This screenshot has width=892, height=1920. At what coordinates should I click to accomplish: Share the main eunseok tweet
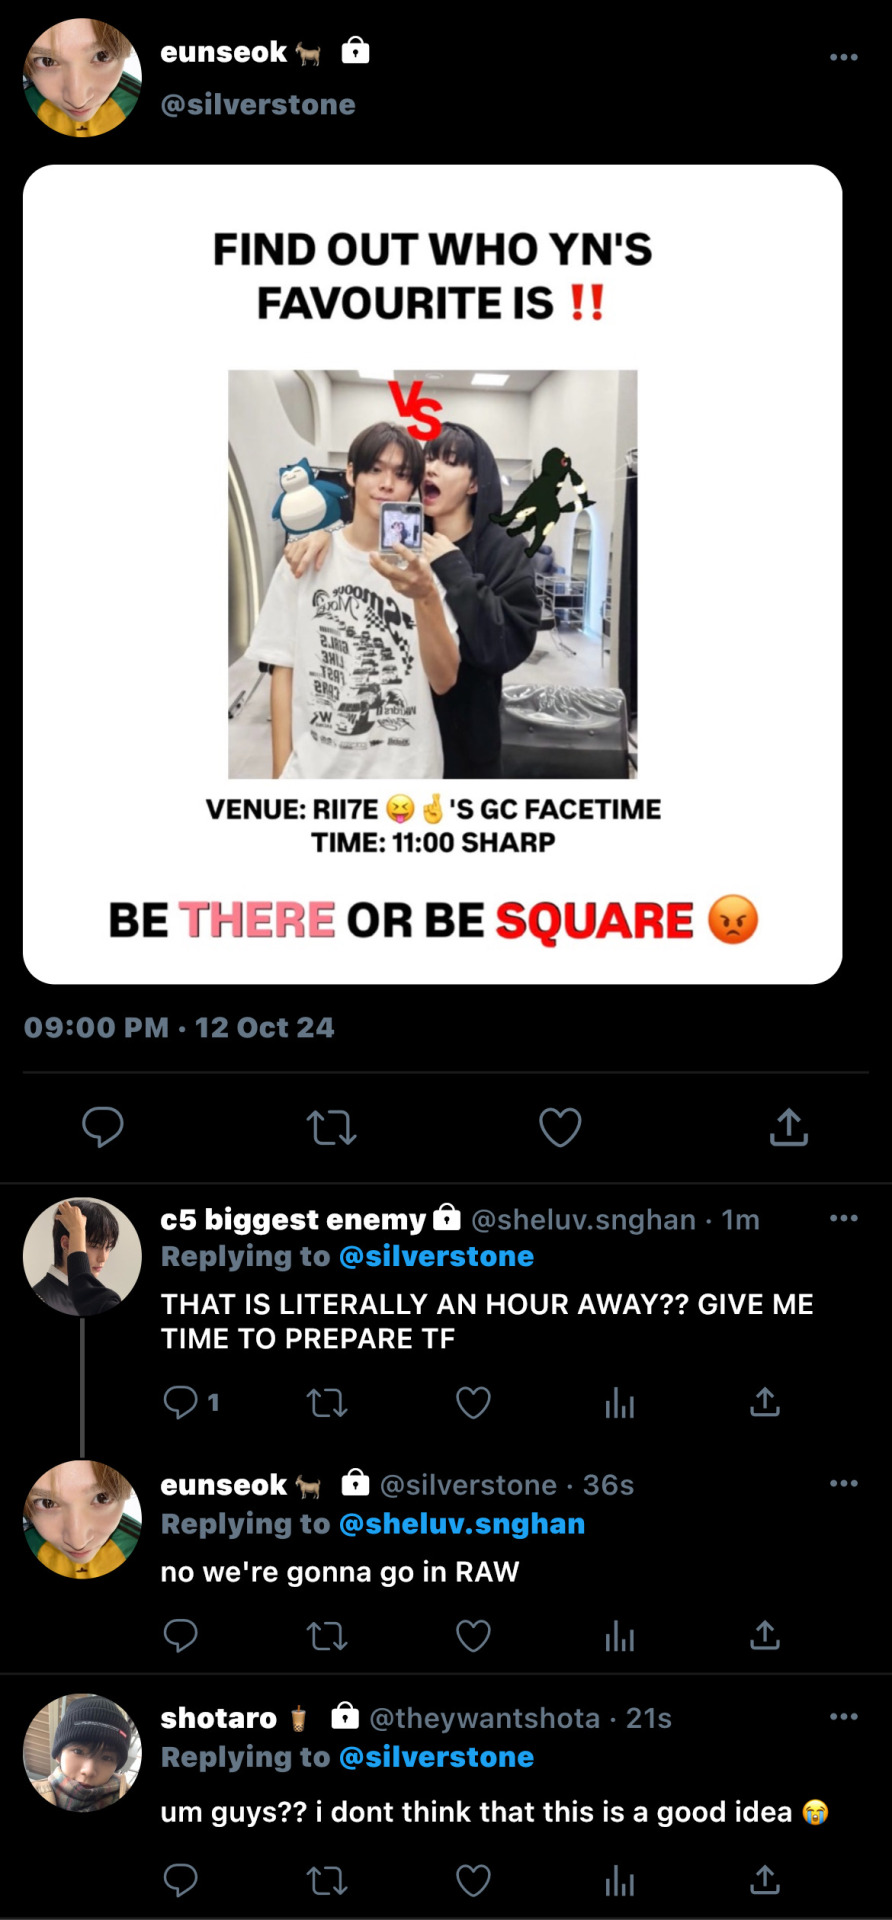788,1127
